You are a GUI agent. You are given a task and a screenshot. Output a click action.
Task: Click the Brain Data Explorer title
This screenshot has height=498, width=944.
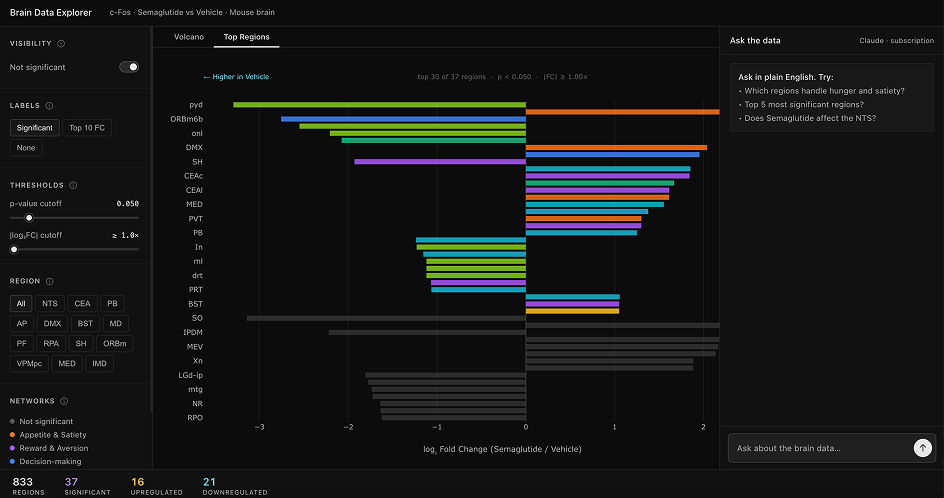51,12
